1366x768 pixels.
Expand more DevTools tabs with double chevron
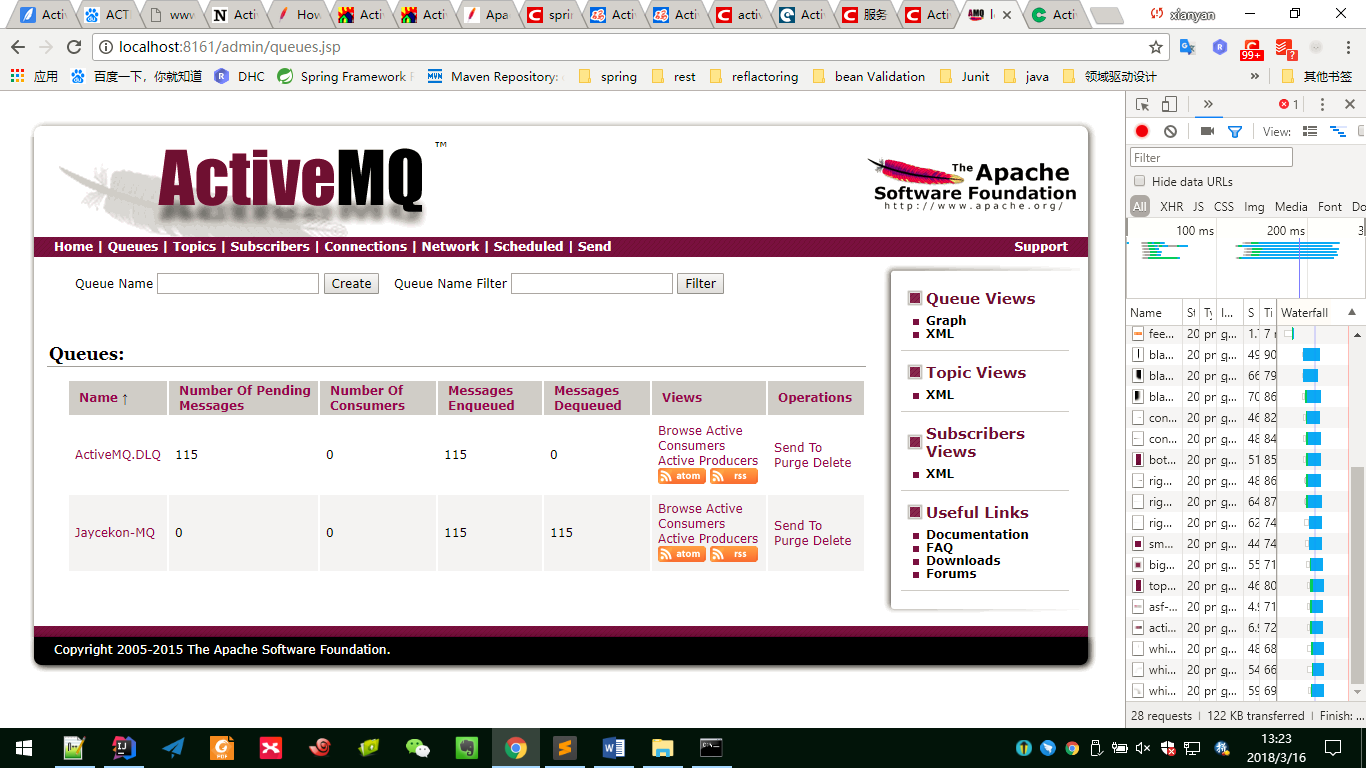(1208, 104)
